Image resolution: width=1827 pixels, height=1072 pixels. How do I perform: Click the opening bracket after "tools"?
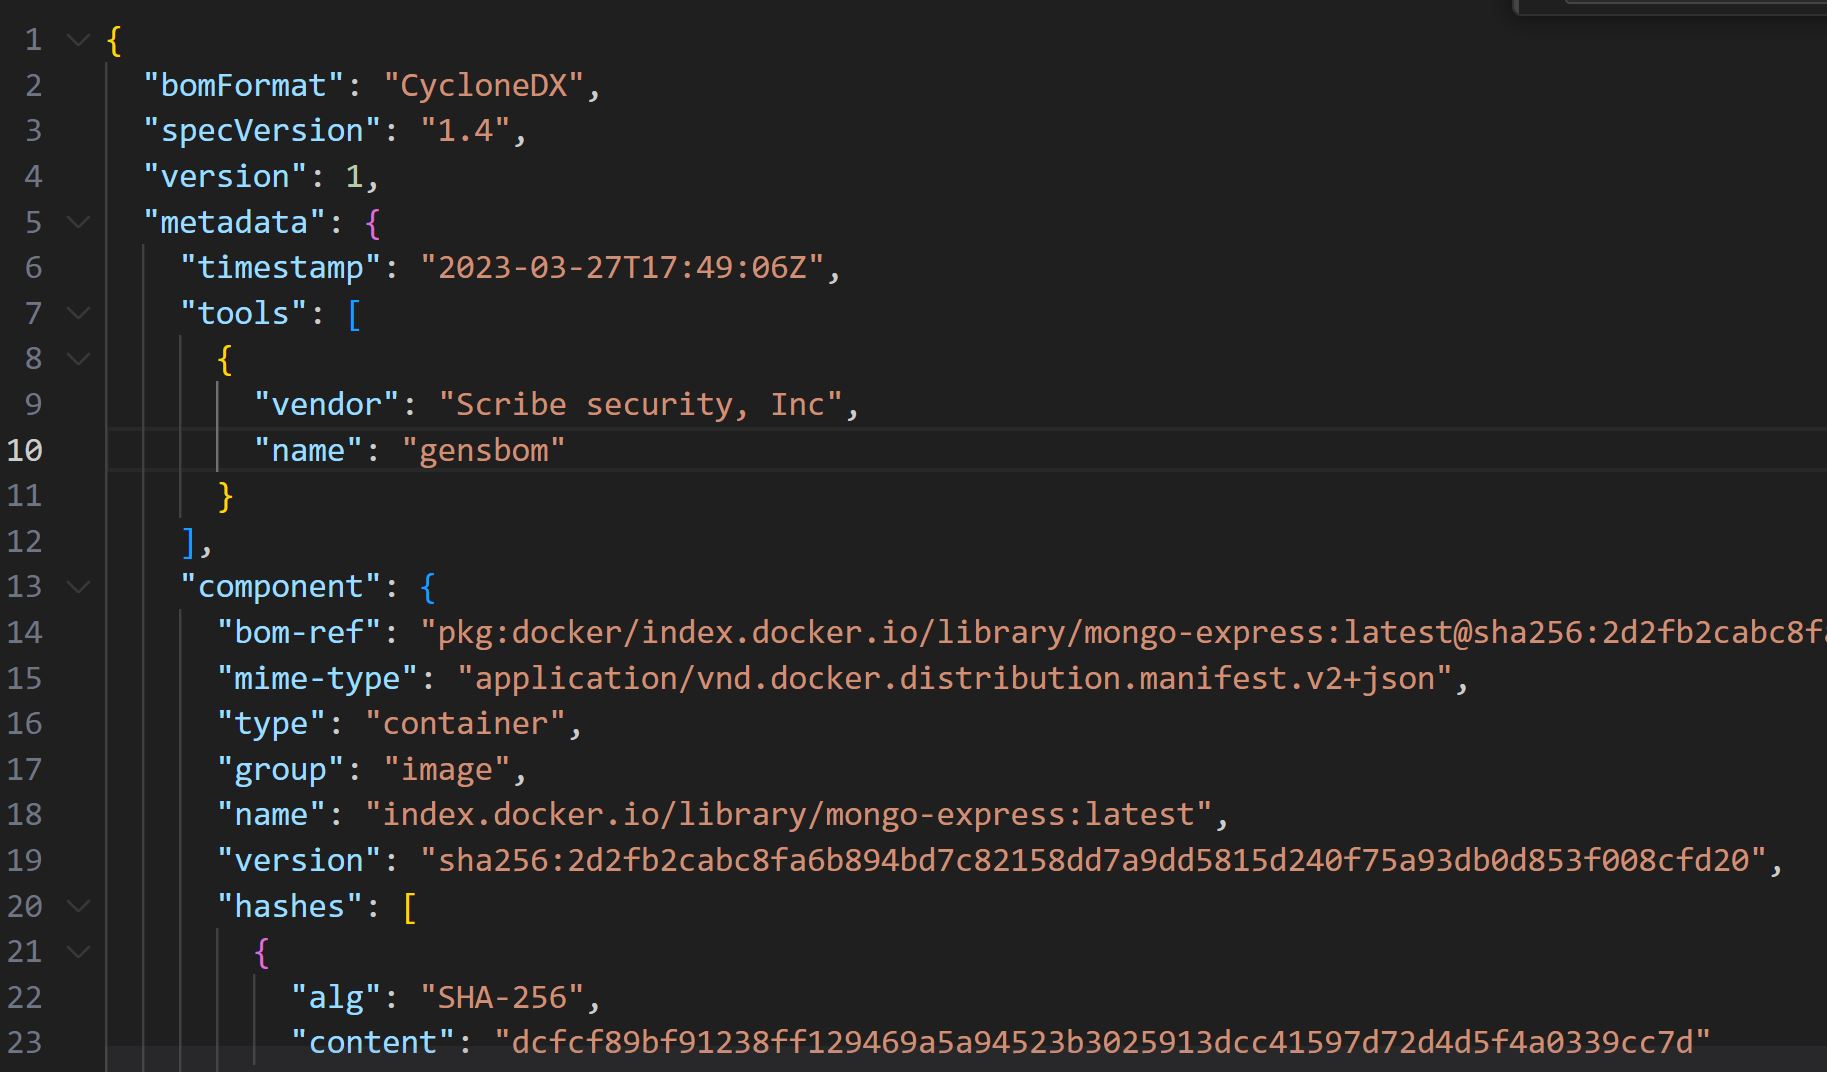[x=354, y=313]
